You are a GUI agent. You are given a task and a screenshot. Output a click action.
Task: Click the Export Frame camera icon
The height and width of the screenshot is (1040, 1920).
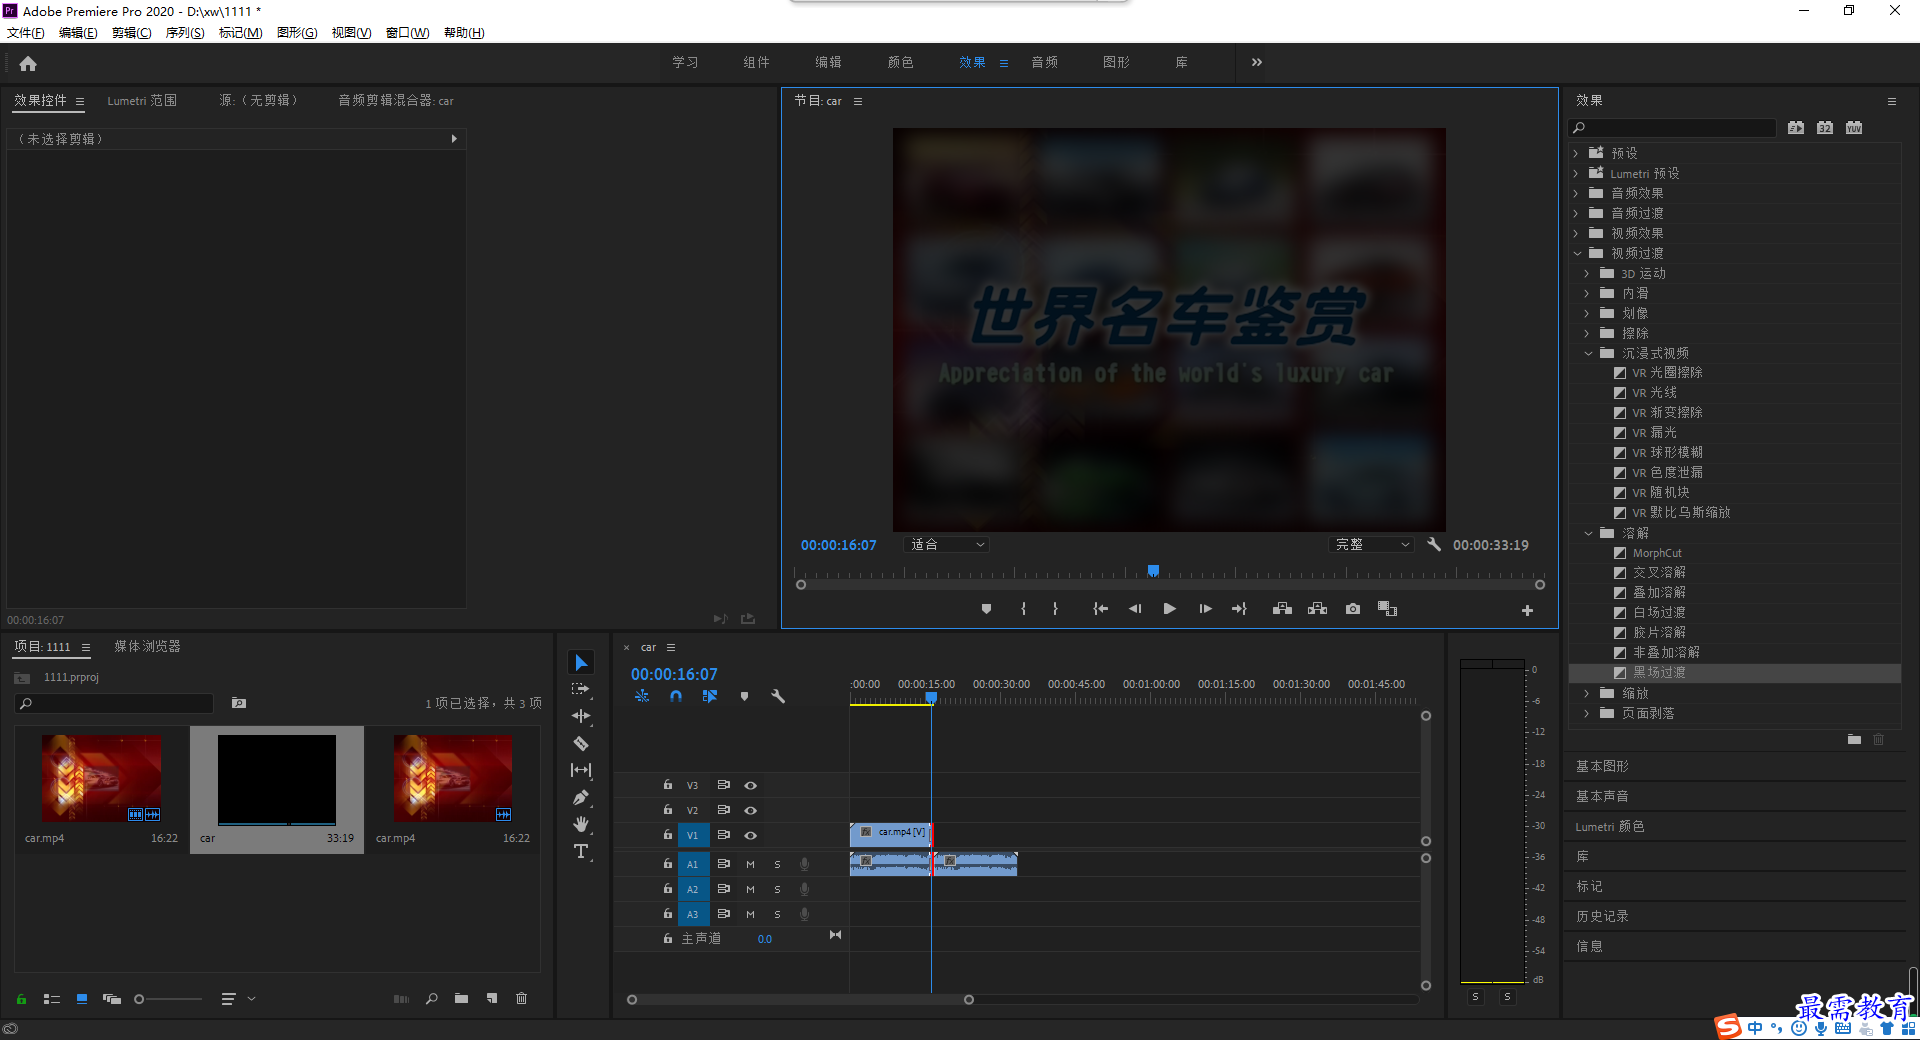point(1353,609)
